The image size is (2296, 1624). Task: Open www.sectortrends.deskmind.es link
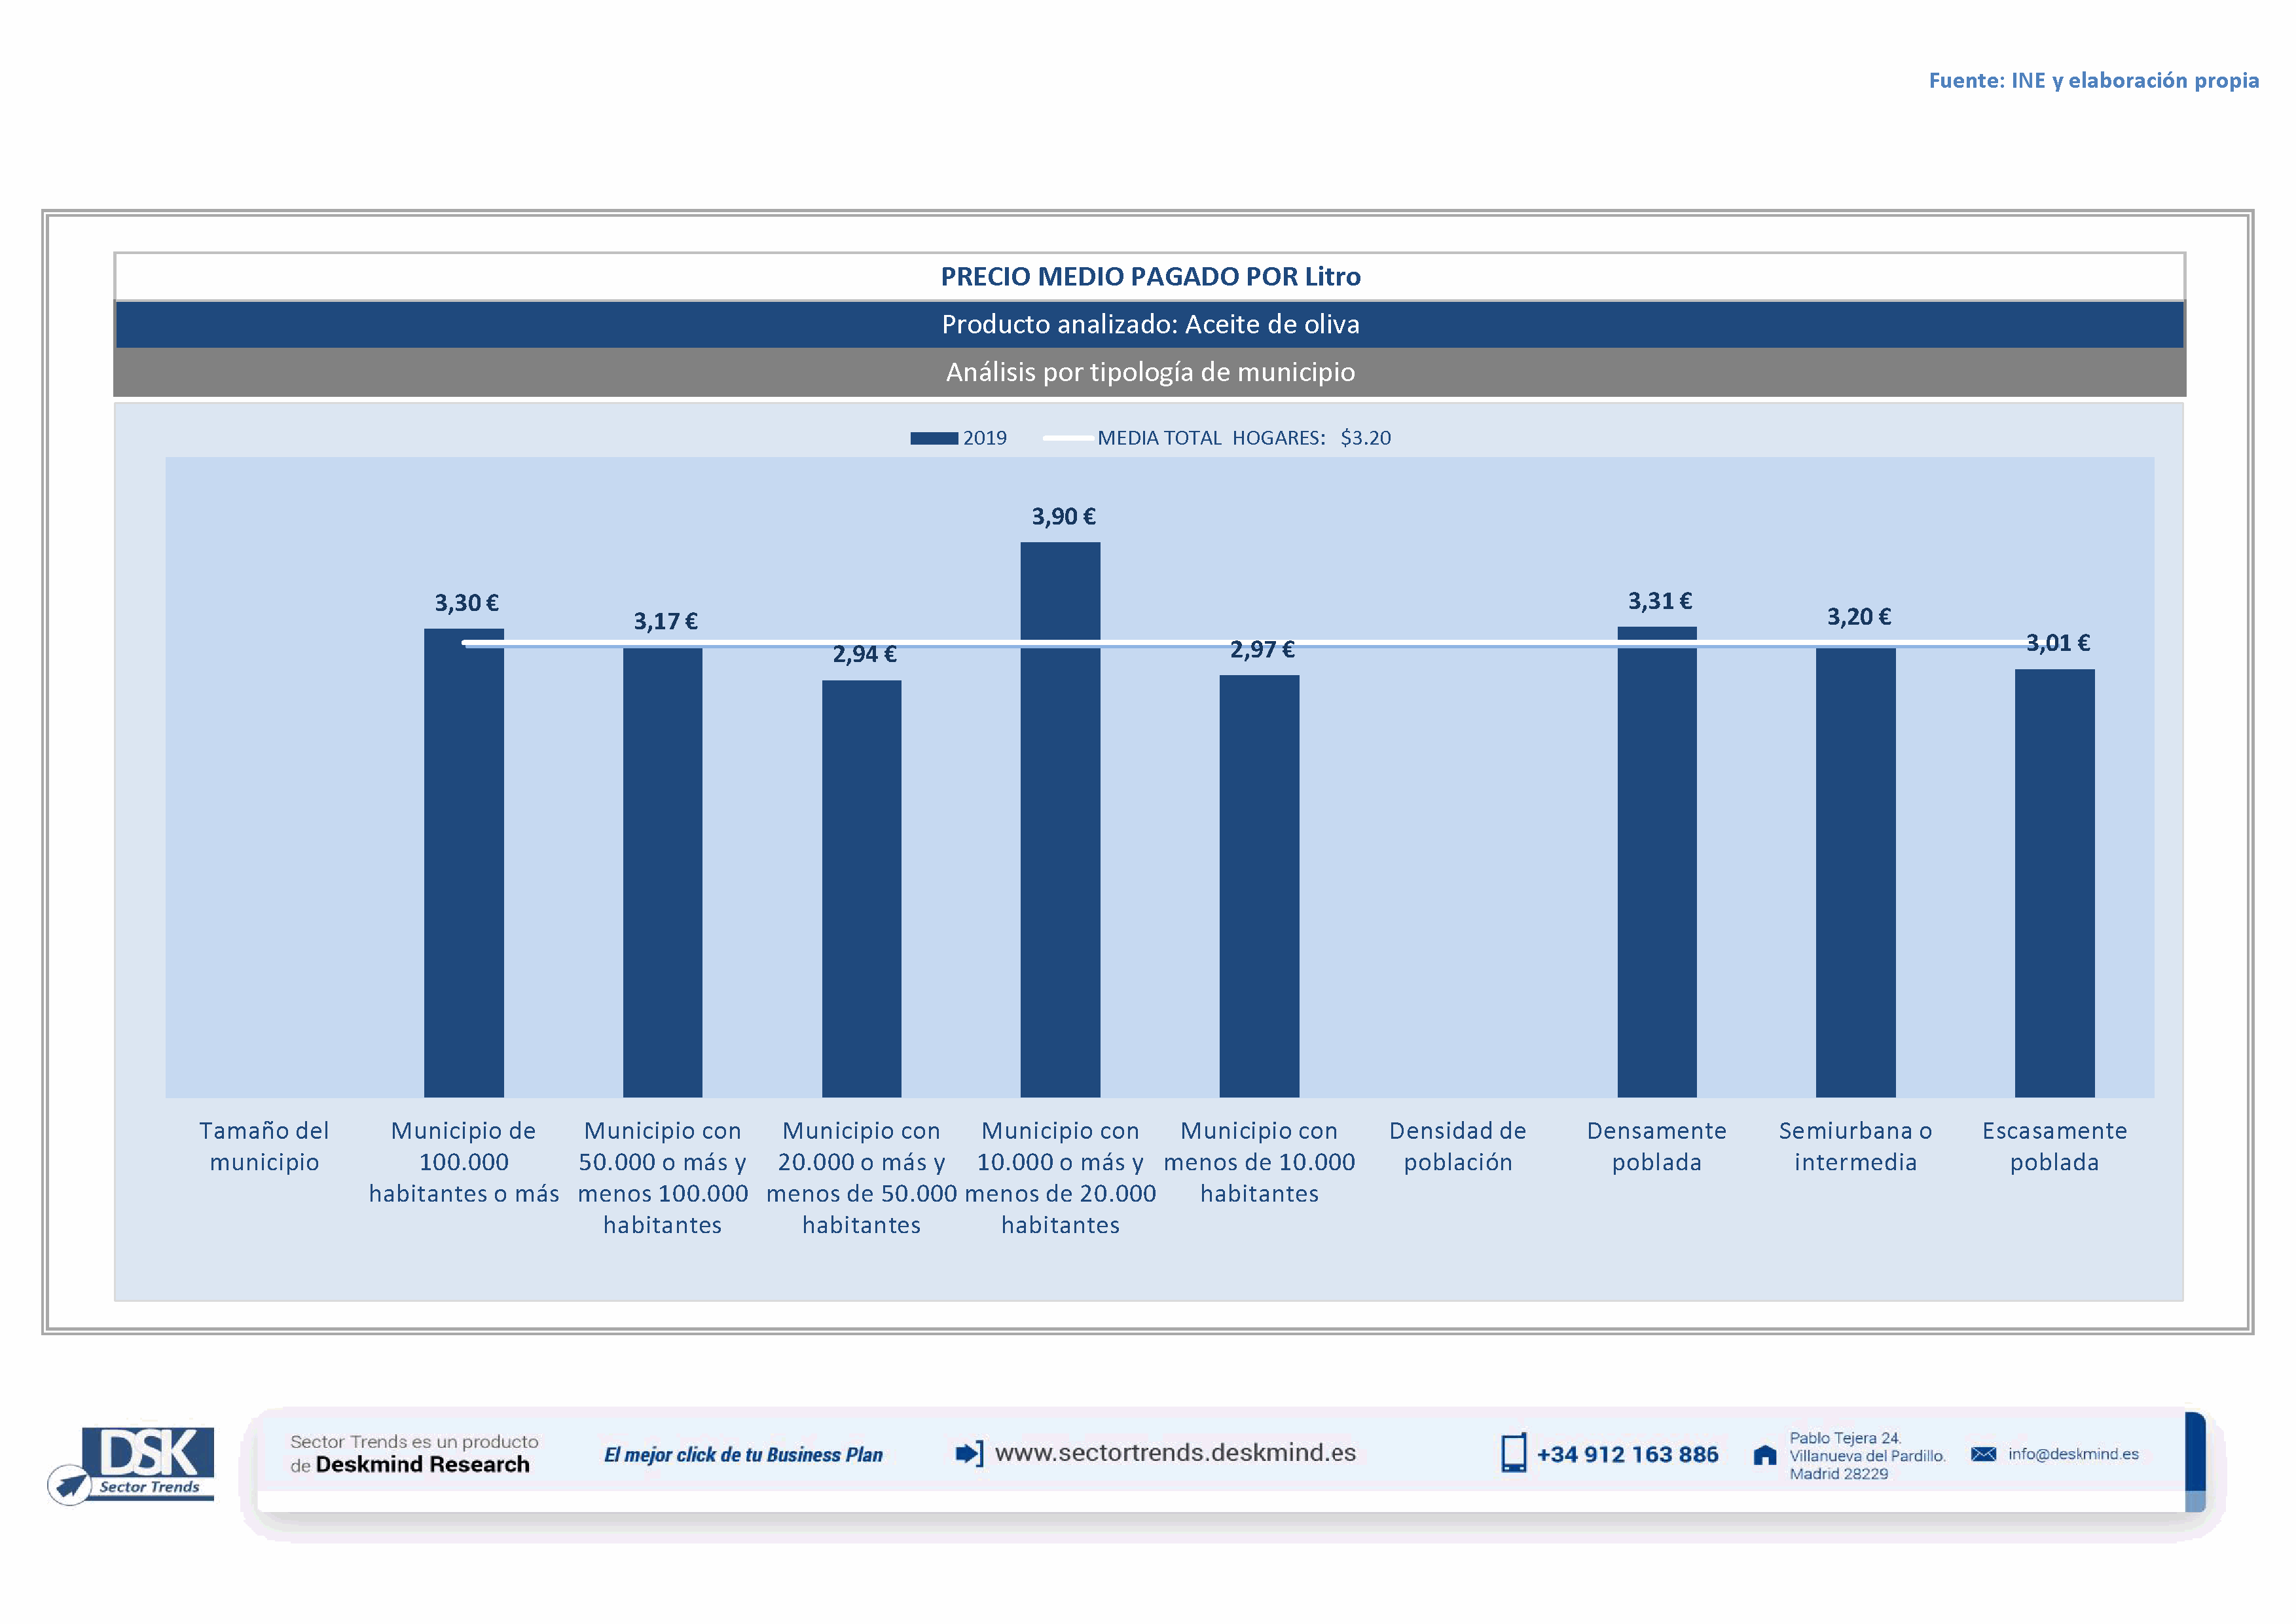coord(1175,1453)
